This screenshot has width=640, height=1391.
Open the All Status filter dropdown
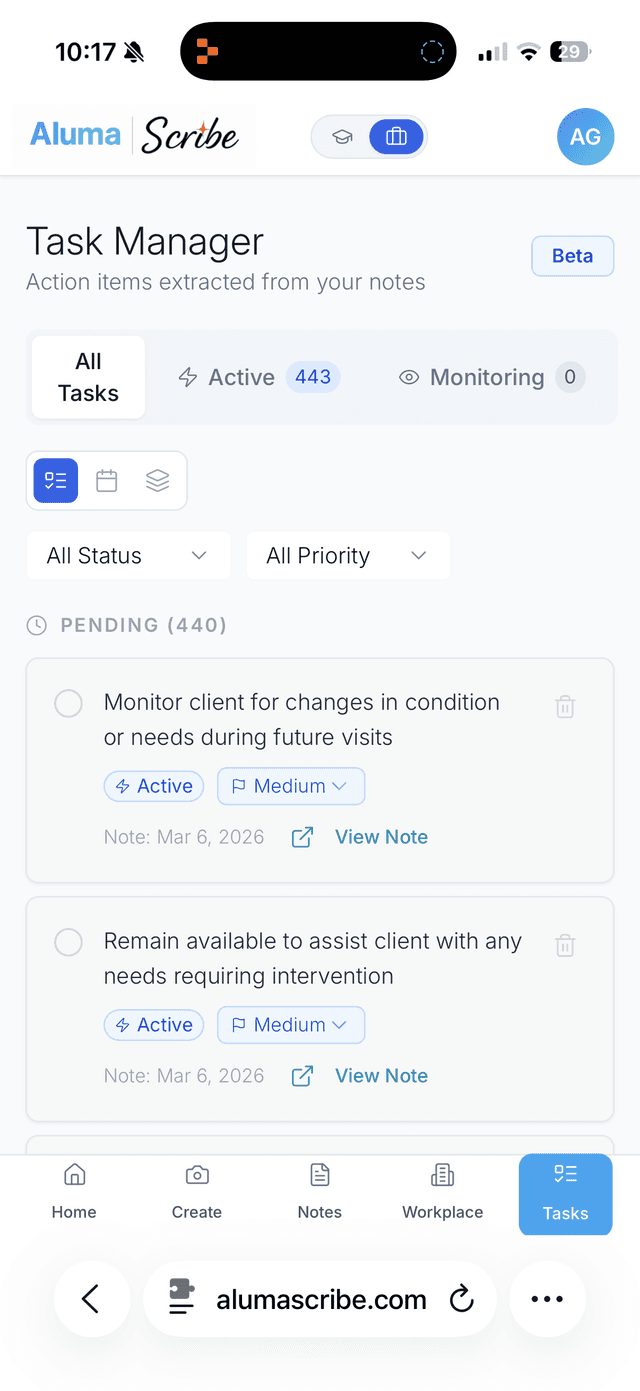(128, 555)
